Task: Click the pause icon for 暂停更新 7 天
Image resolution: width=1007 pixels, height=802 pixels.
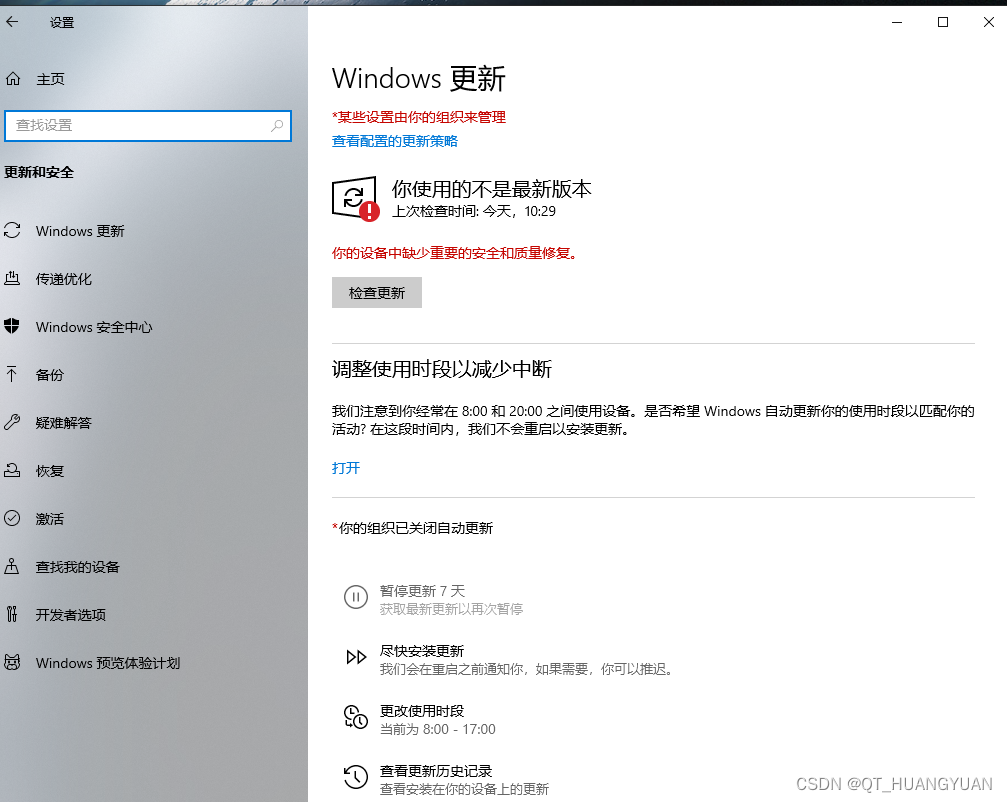Action: [x=356, y=597]
